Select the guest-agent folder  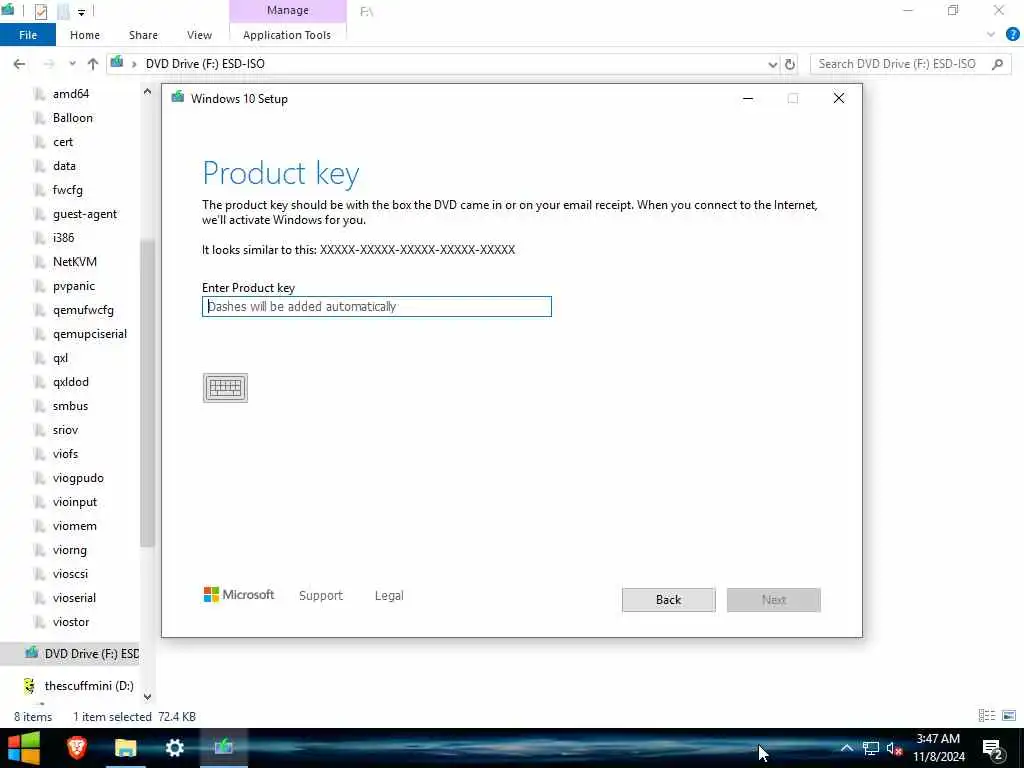[x=85, y=214]
